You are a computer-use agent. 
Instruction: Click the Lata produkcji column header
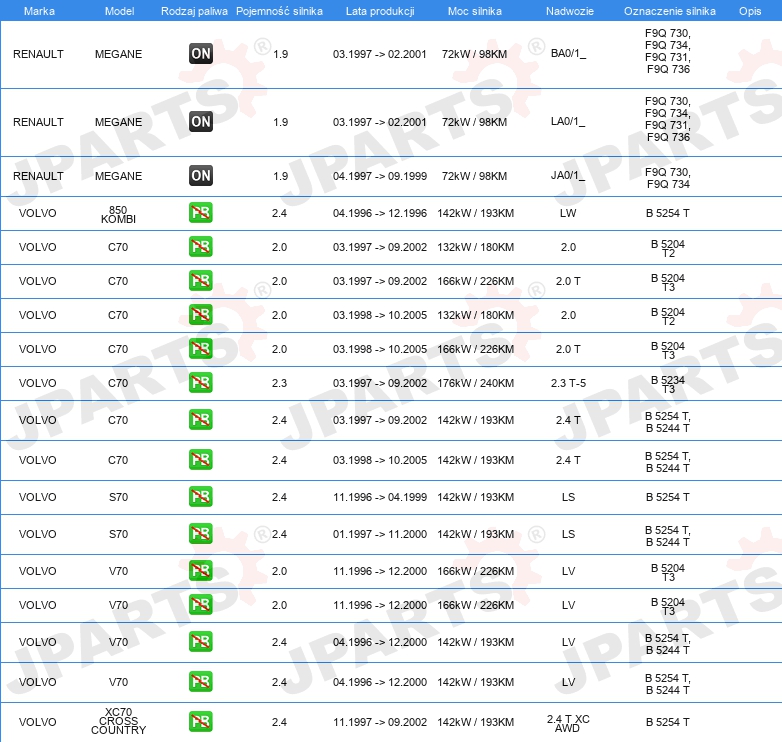380,11
